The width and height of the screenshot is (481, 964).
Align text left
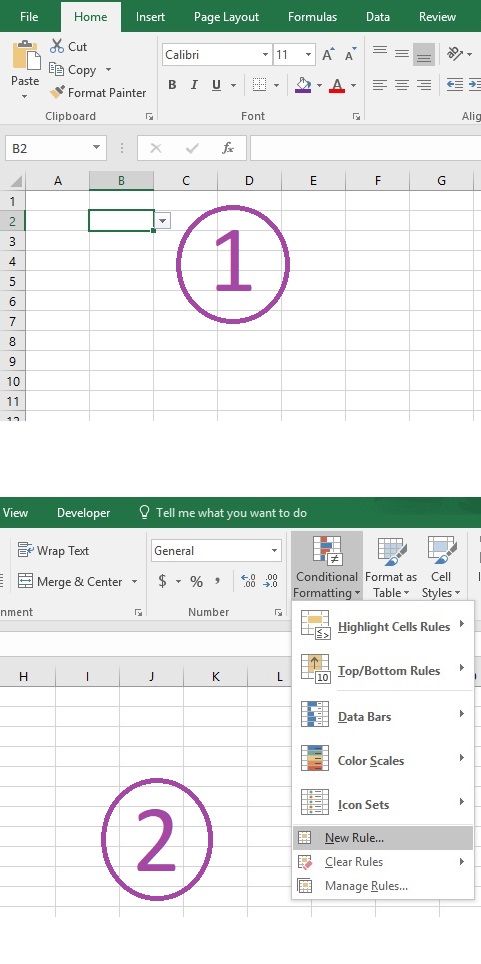(x=380, y=85)
